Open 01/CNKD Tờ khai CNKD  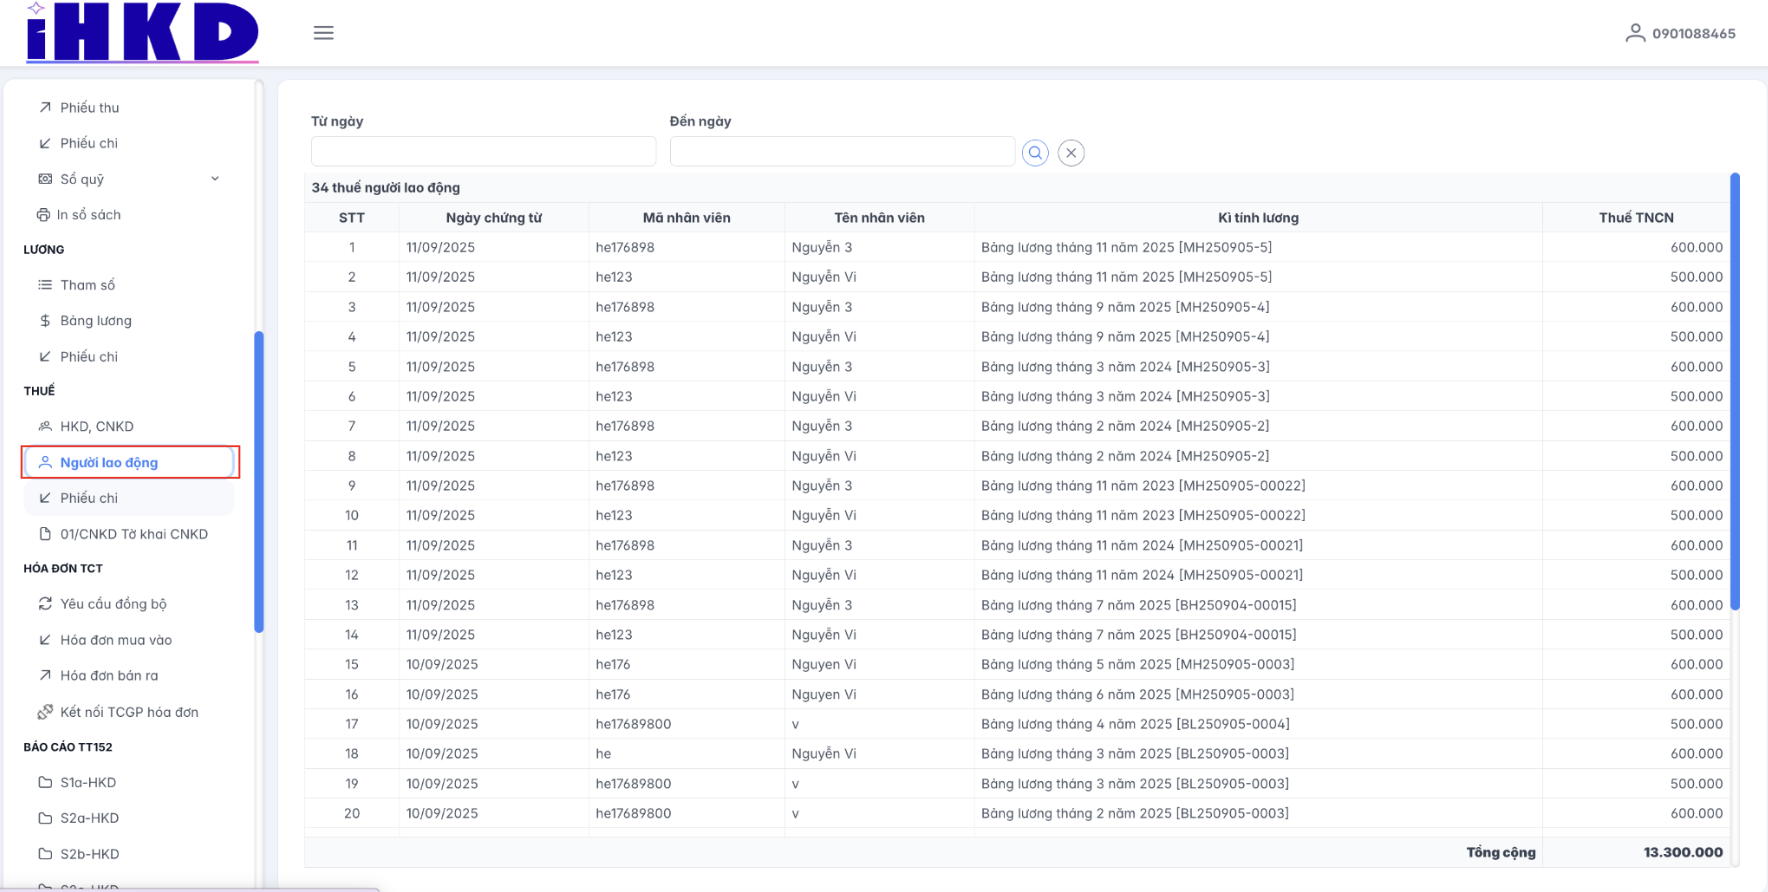coord(133,534)
